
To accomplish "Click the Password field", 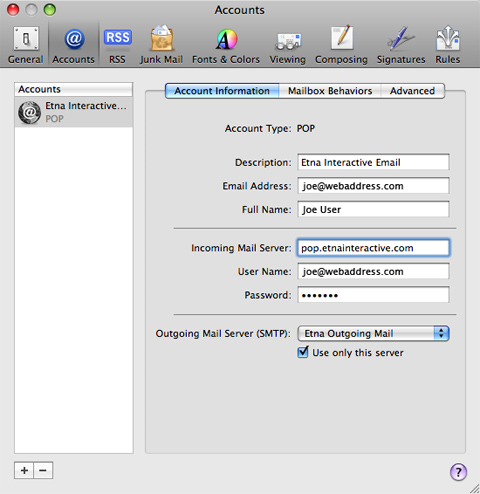I will click(373, 295).
